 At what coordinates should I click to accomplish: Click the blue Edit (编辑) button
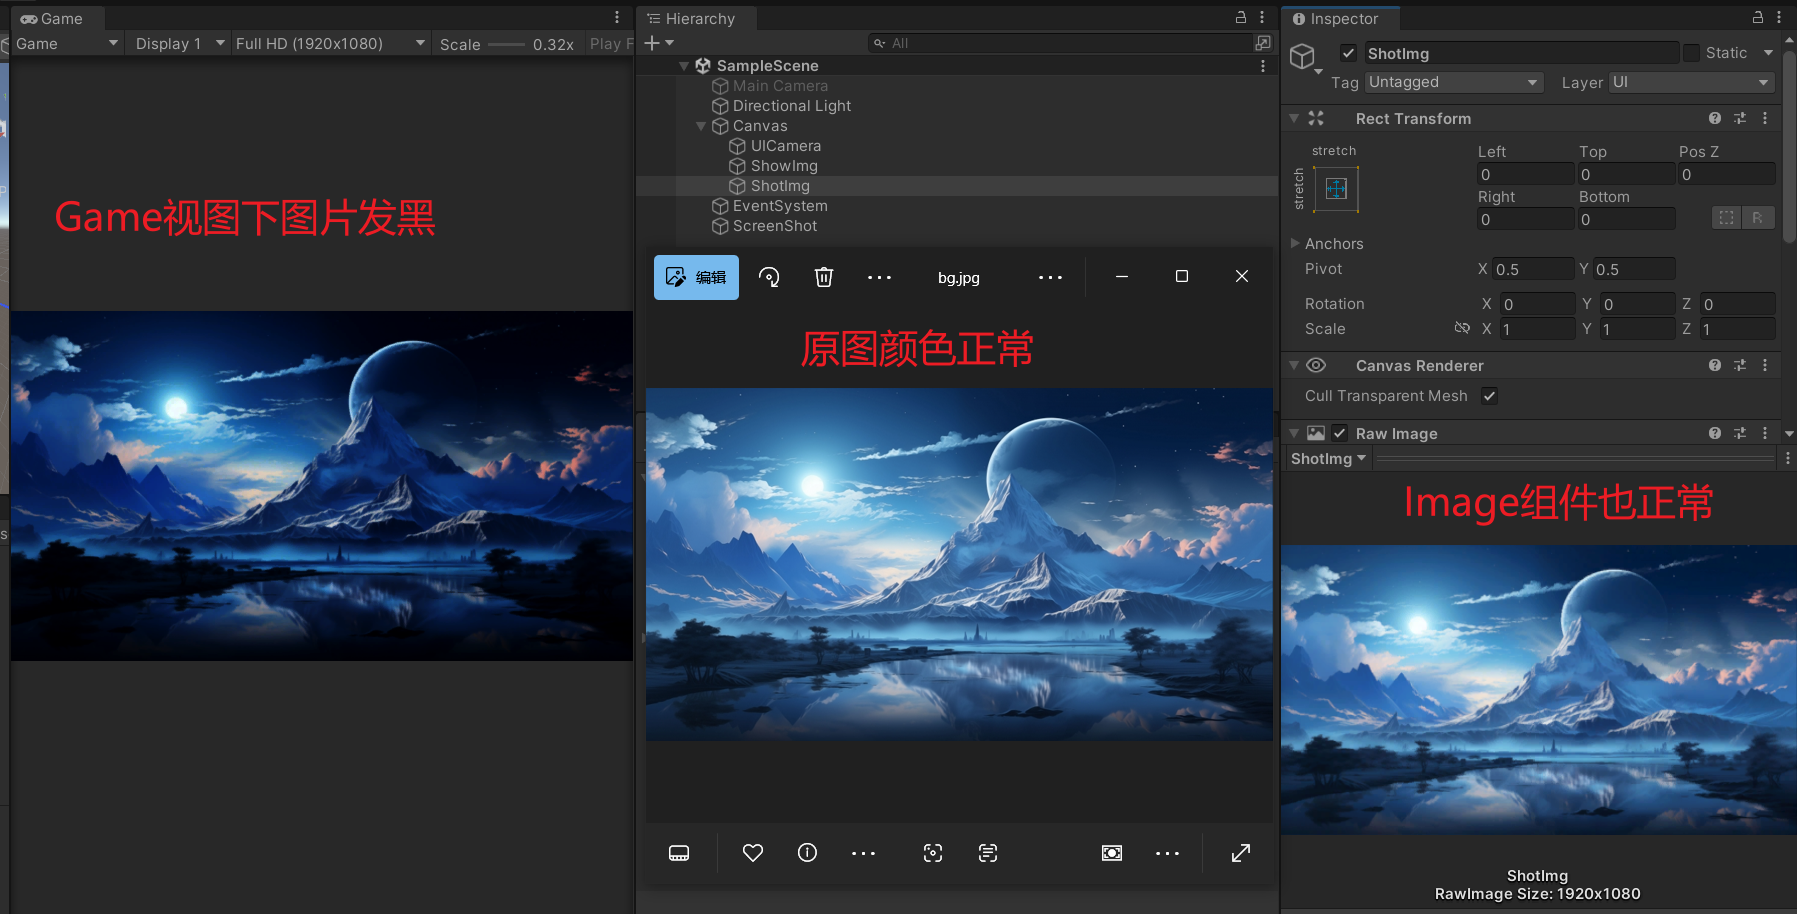(x=696, y=277)
